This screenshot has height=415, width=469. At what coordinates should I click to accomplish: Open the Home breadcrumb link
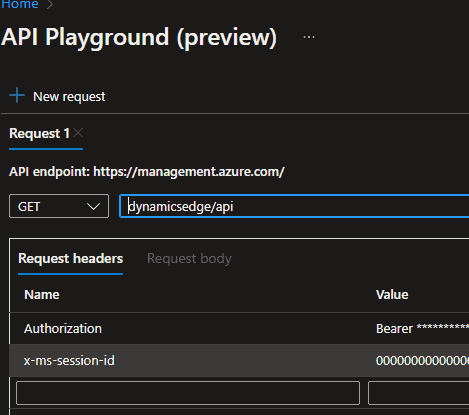point(20,4)
